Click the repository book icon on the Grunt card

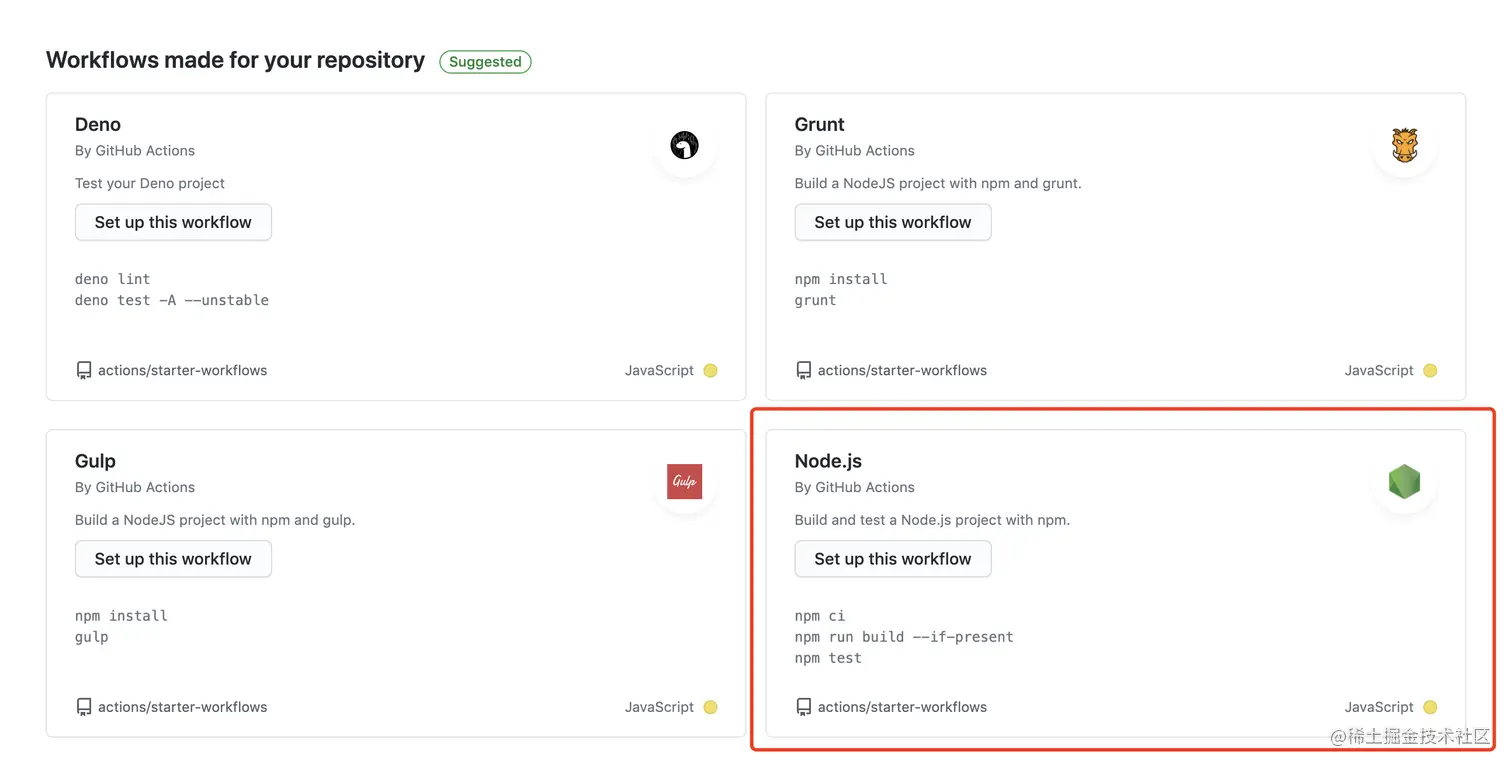tap(804, 369)
